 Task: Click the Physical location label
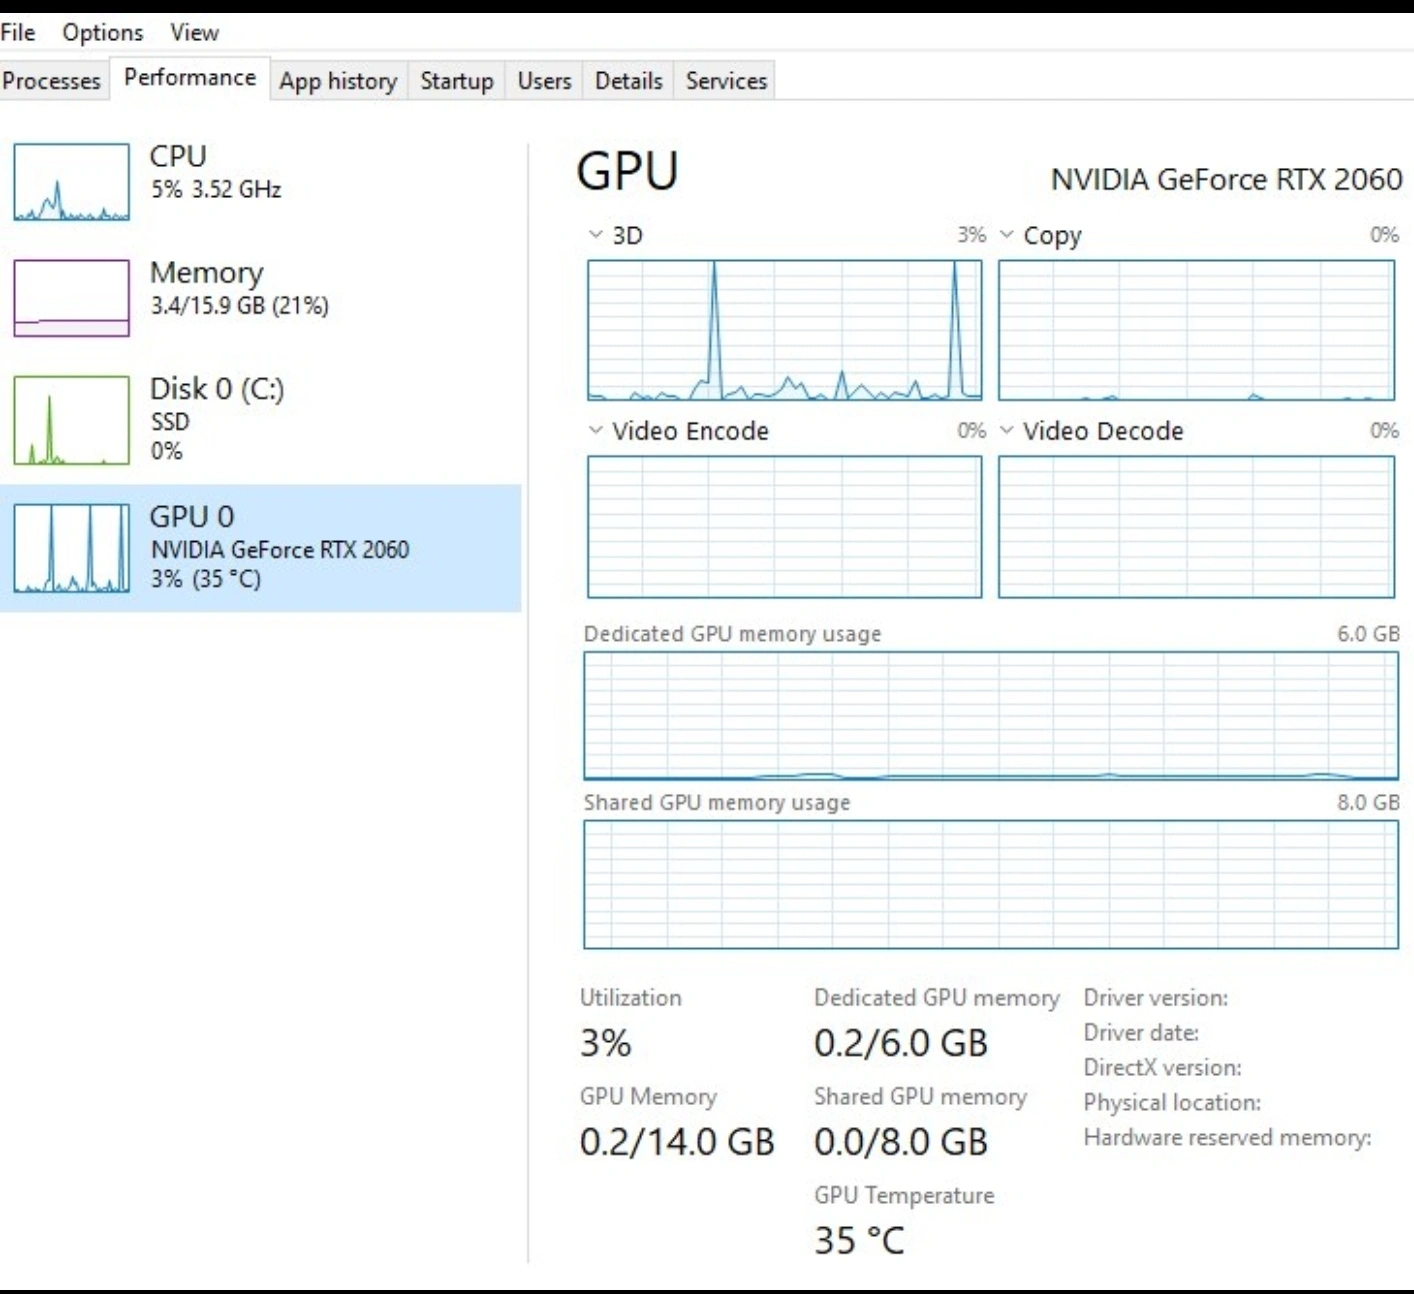point(1172,1103)
